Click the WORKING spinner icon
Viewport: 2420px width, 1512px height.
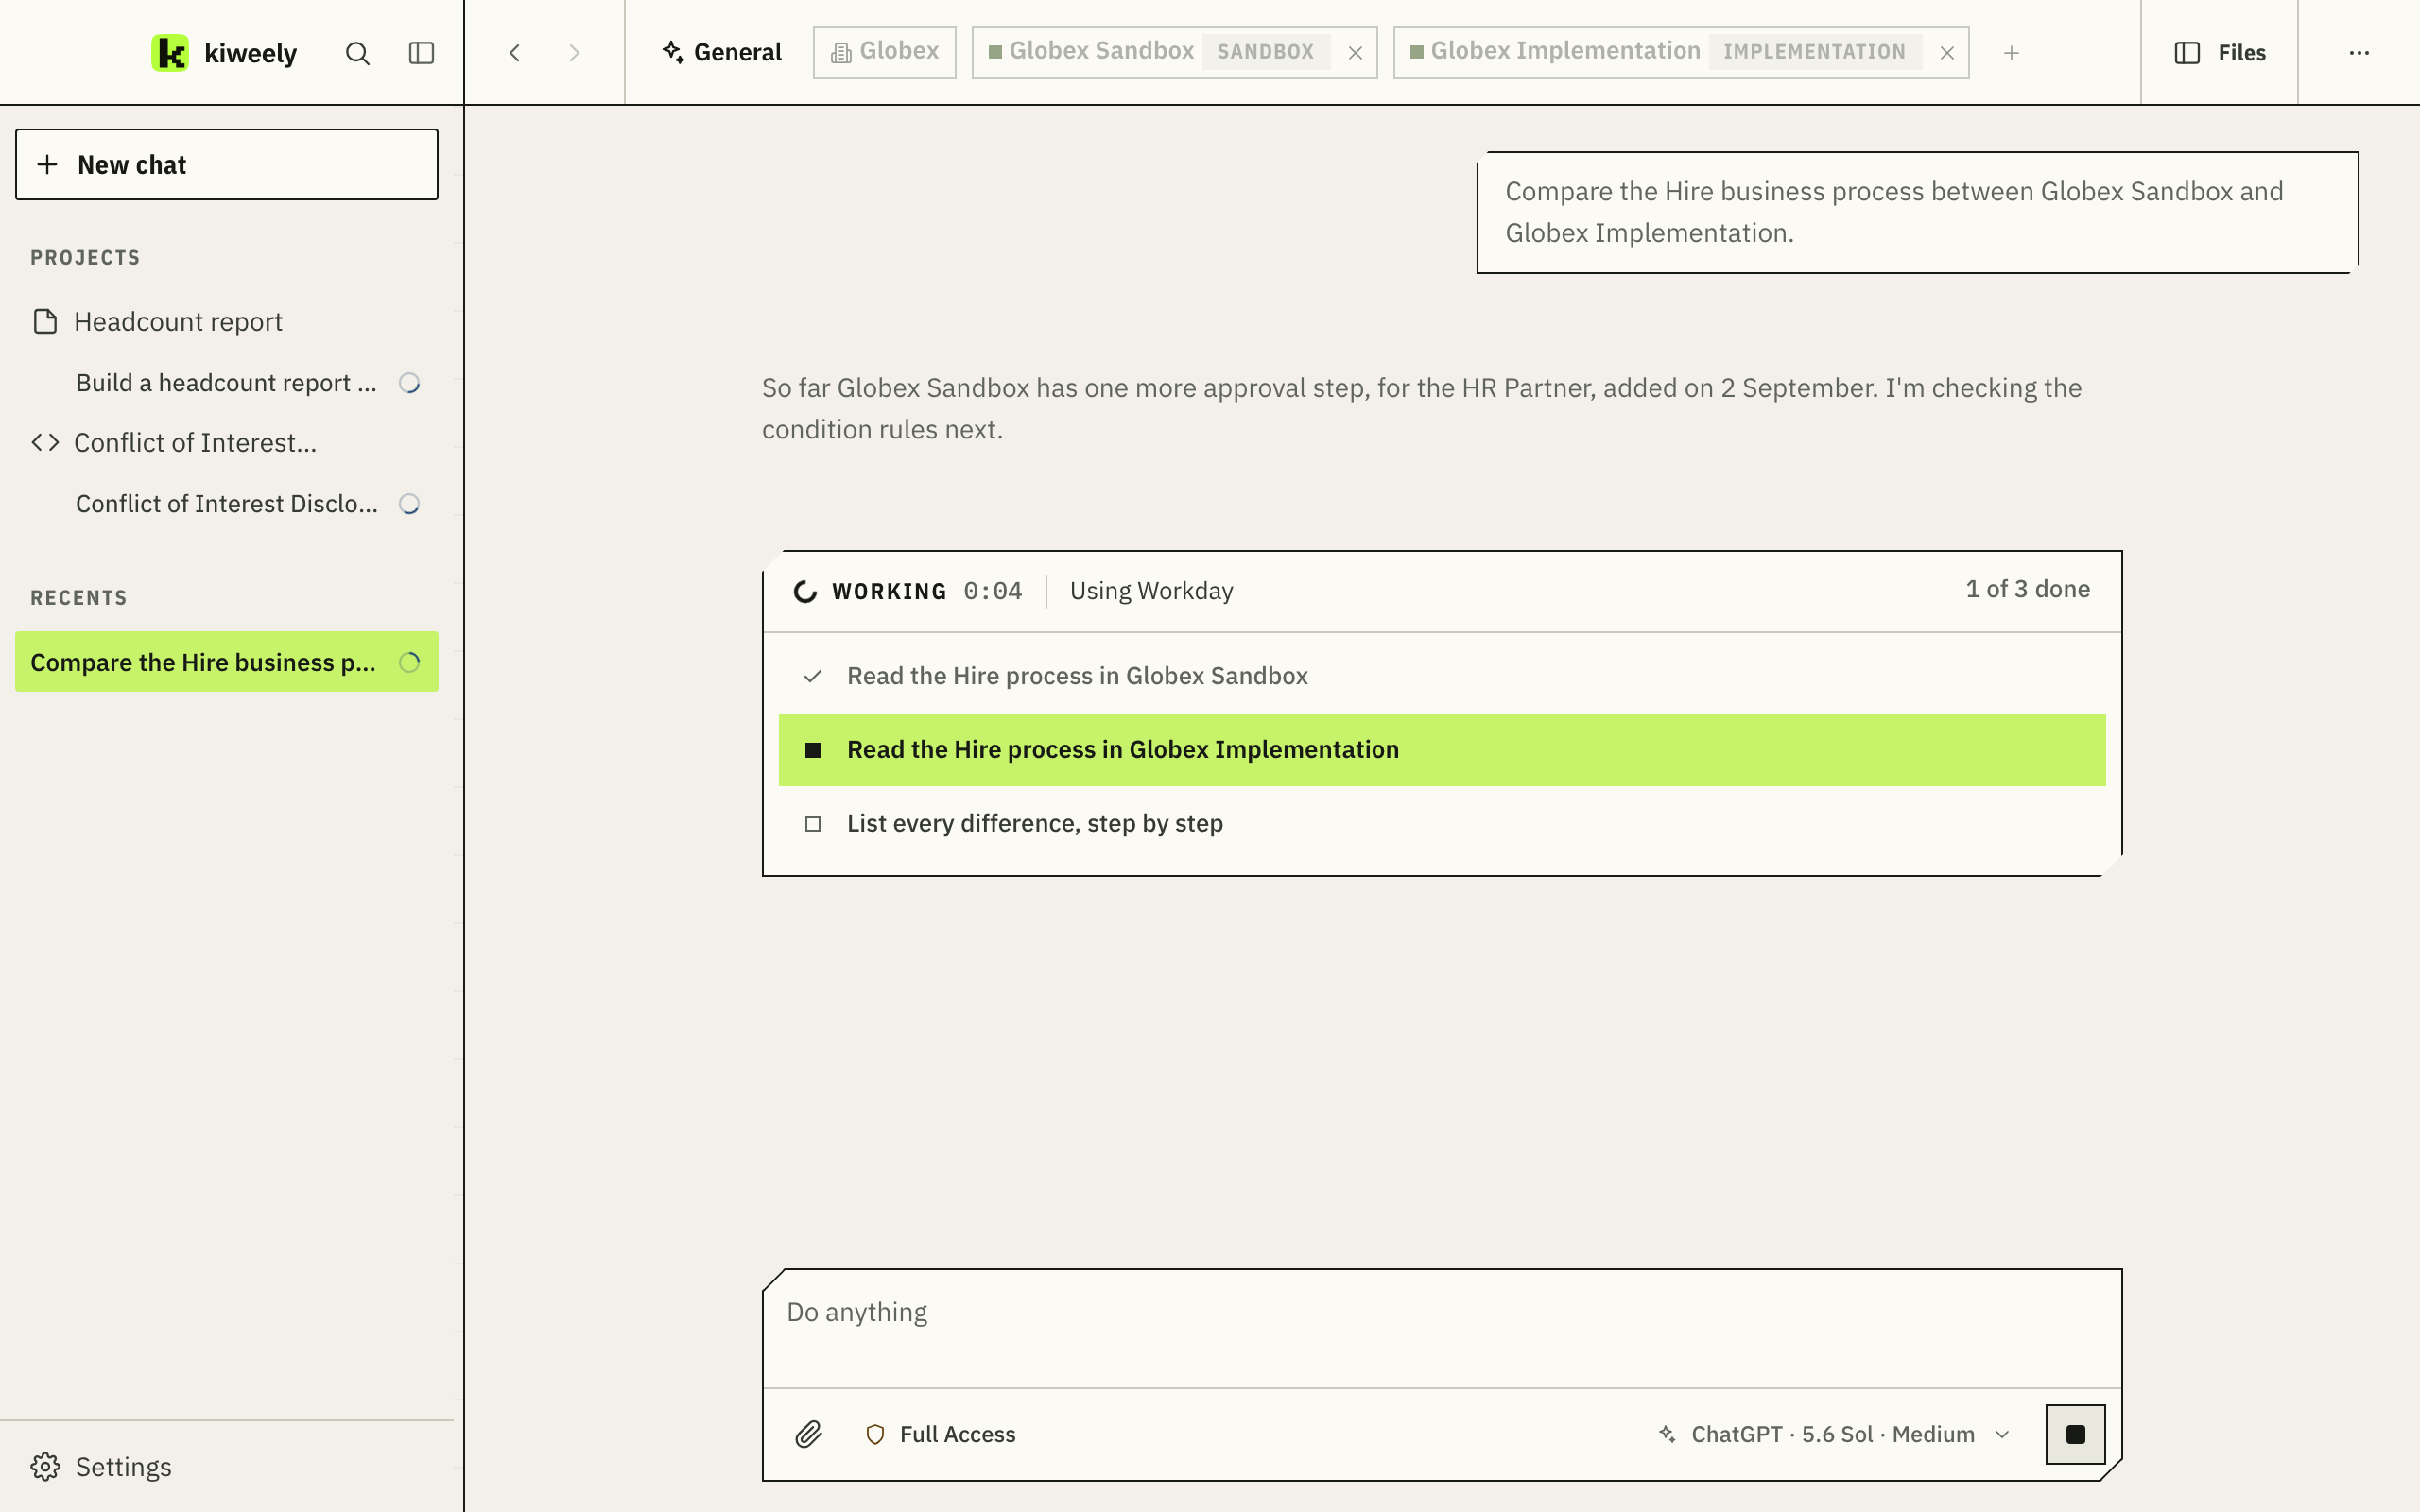point(805,591)
